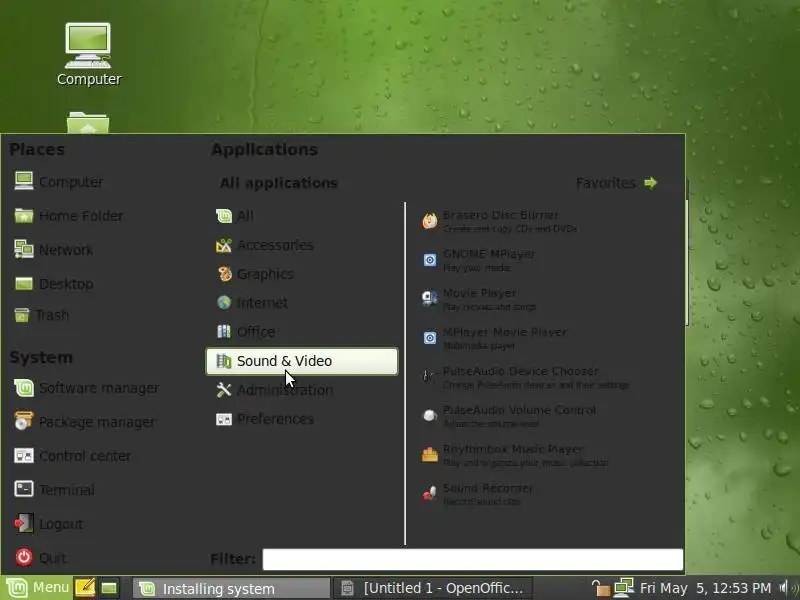This screenshot has height=600, width=800.
Task: Click the network tray icon
Action: pyautogui.click(x=623, y=588)
